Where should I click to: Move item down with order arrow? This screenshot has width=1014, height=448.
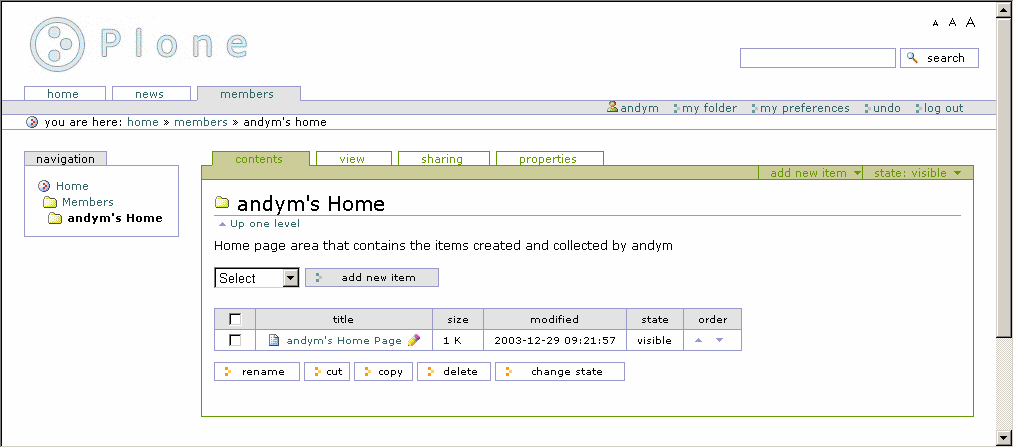[x=719, y=340]
